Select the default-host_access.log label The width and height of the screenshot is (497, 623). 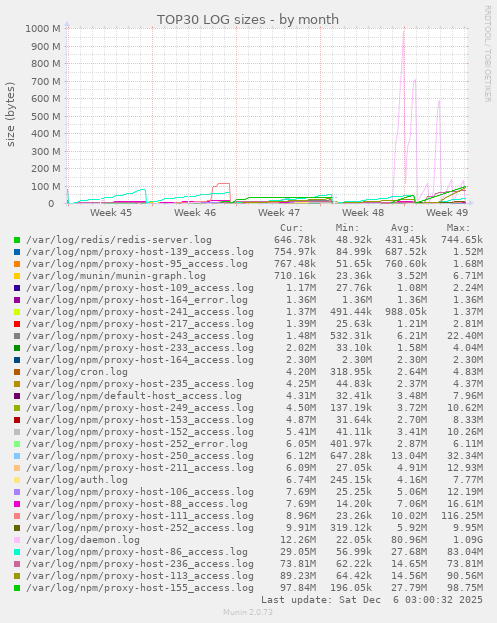pos(134,396)
